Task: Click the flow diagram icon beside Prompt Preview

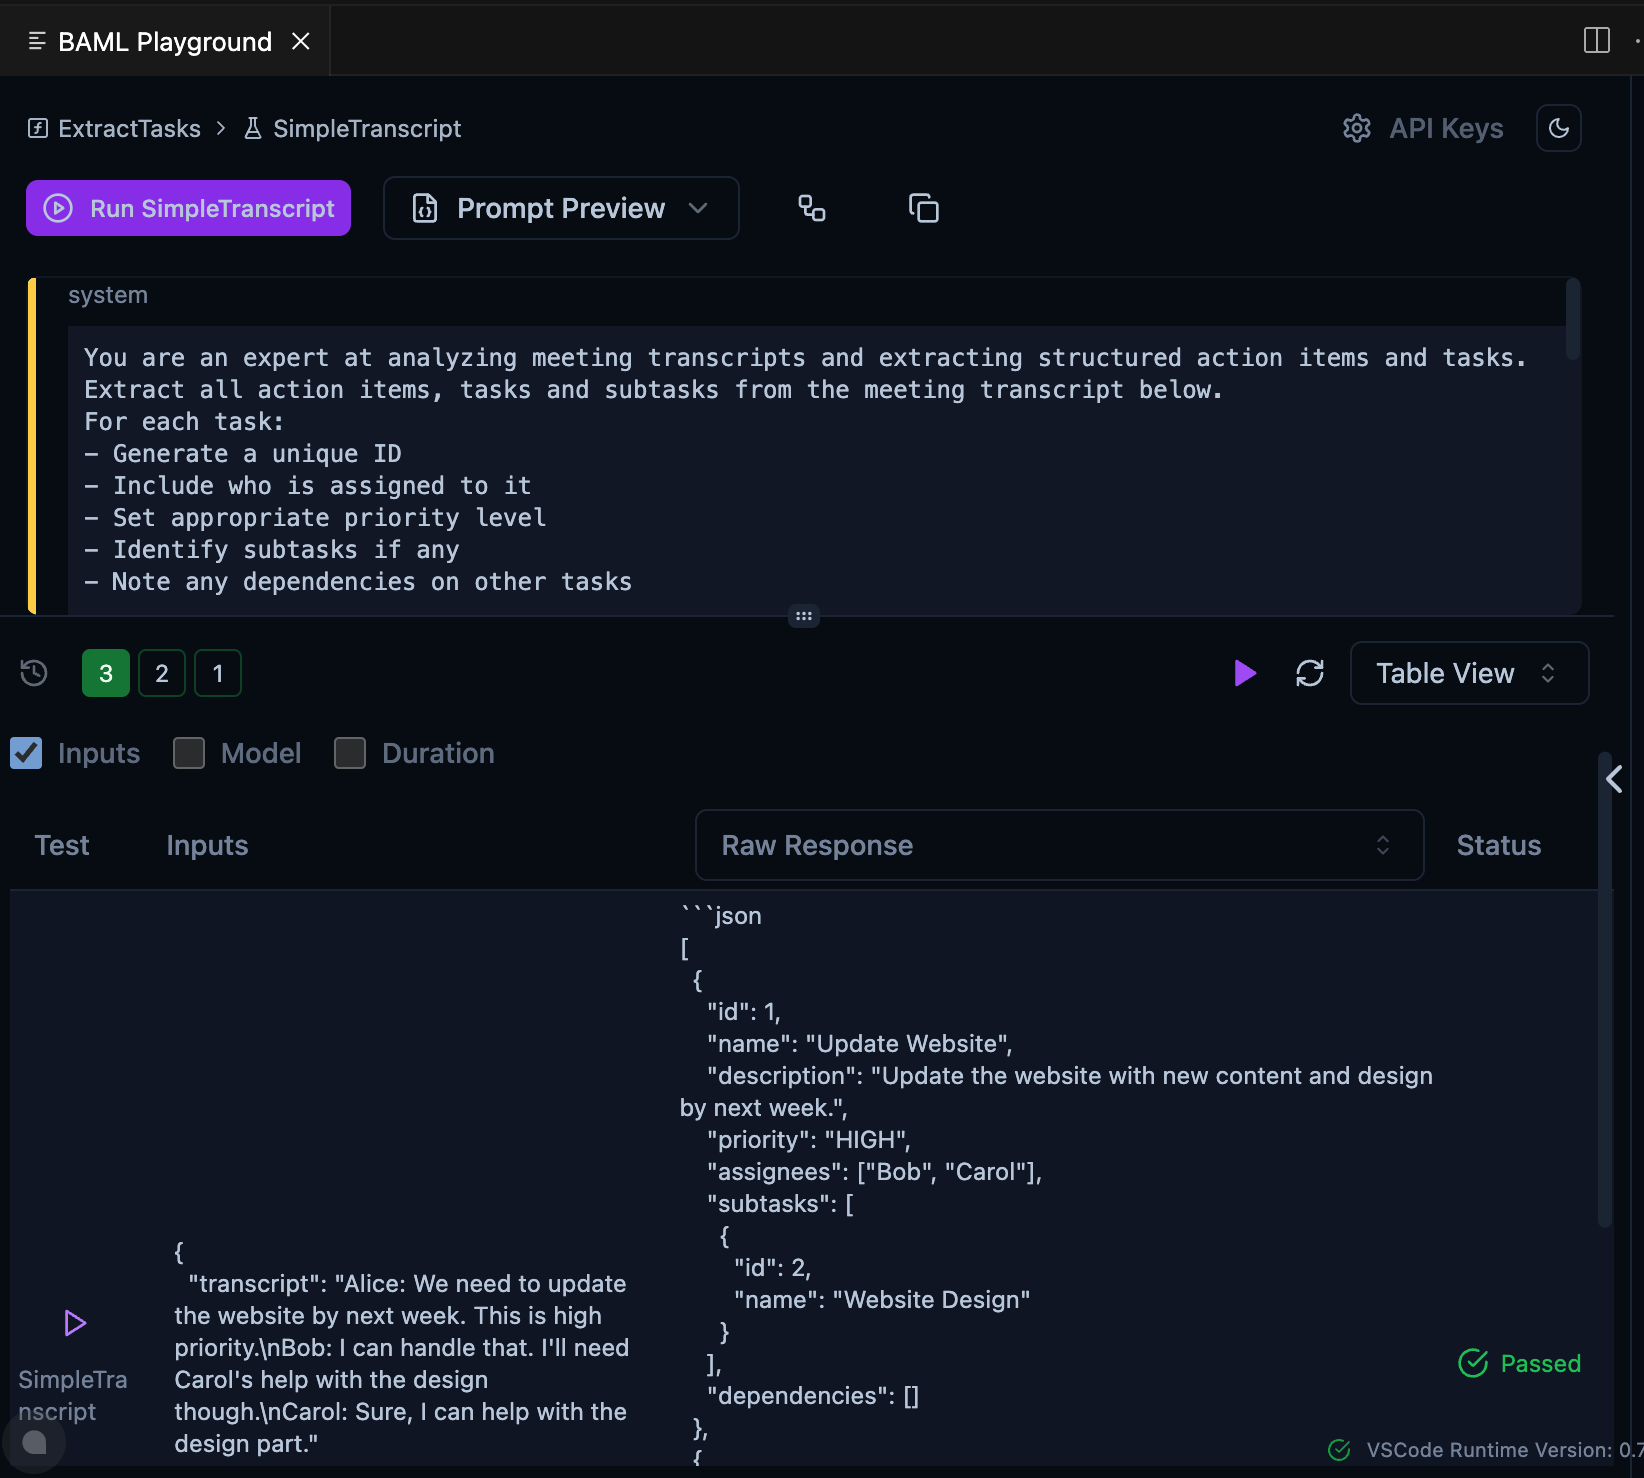Action: tap(811, 208)
